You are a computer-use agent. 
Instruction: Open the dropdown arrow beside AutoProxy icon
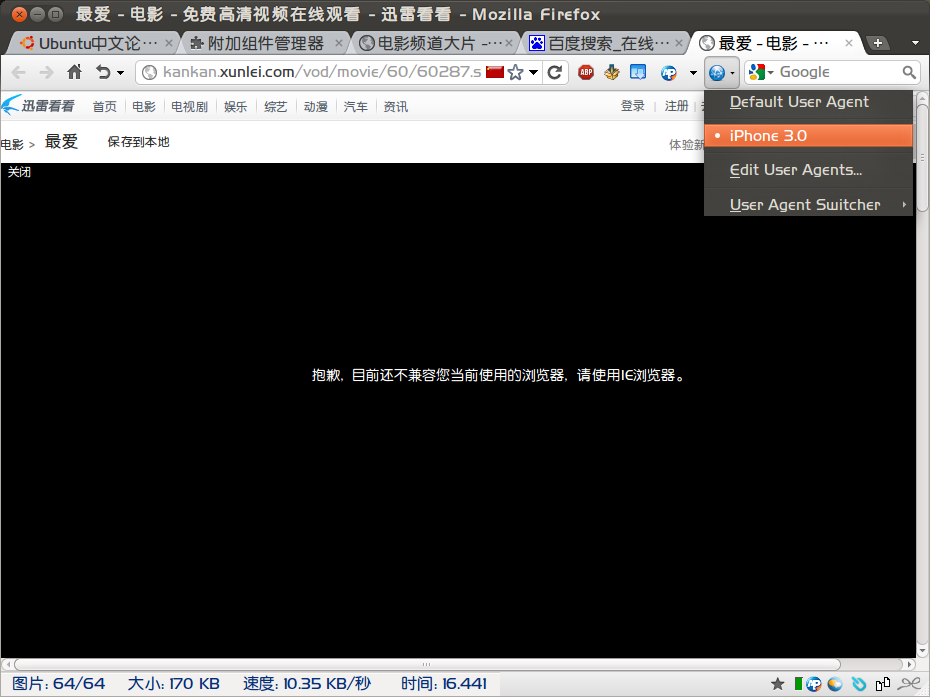[693, 73]
